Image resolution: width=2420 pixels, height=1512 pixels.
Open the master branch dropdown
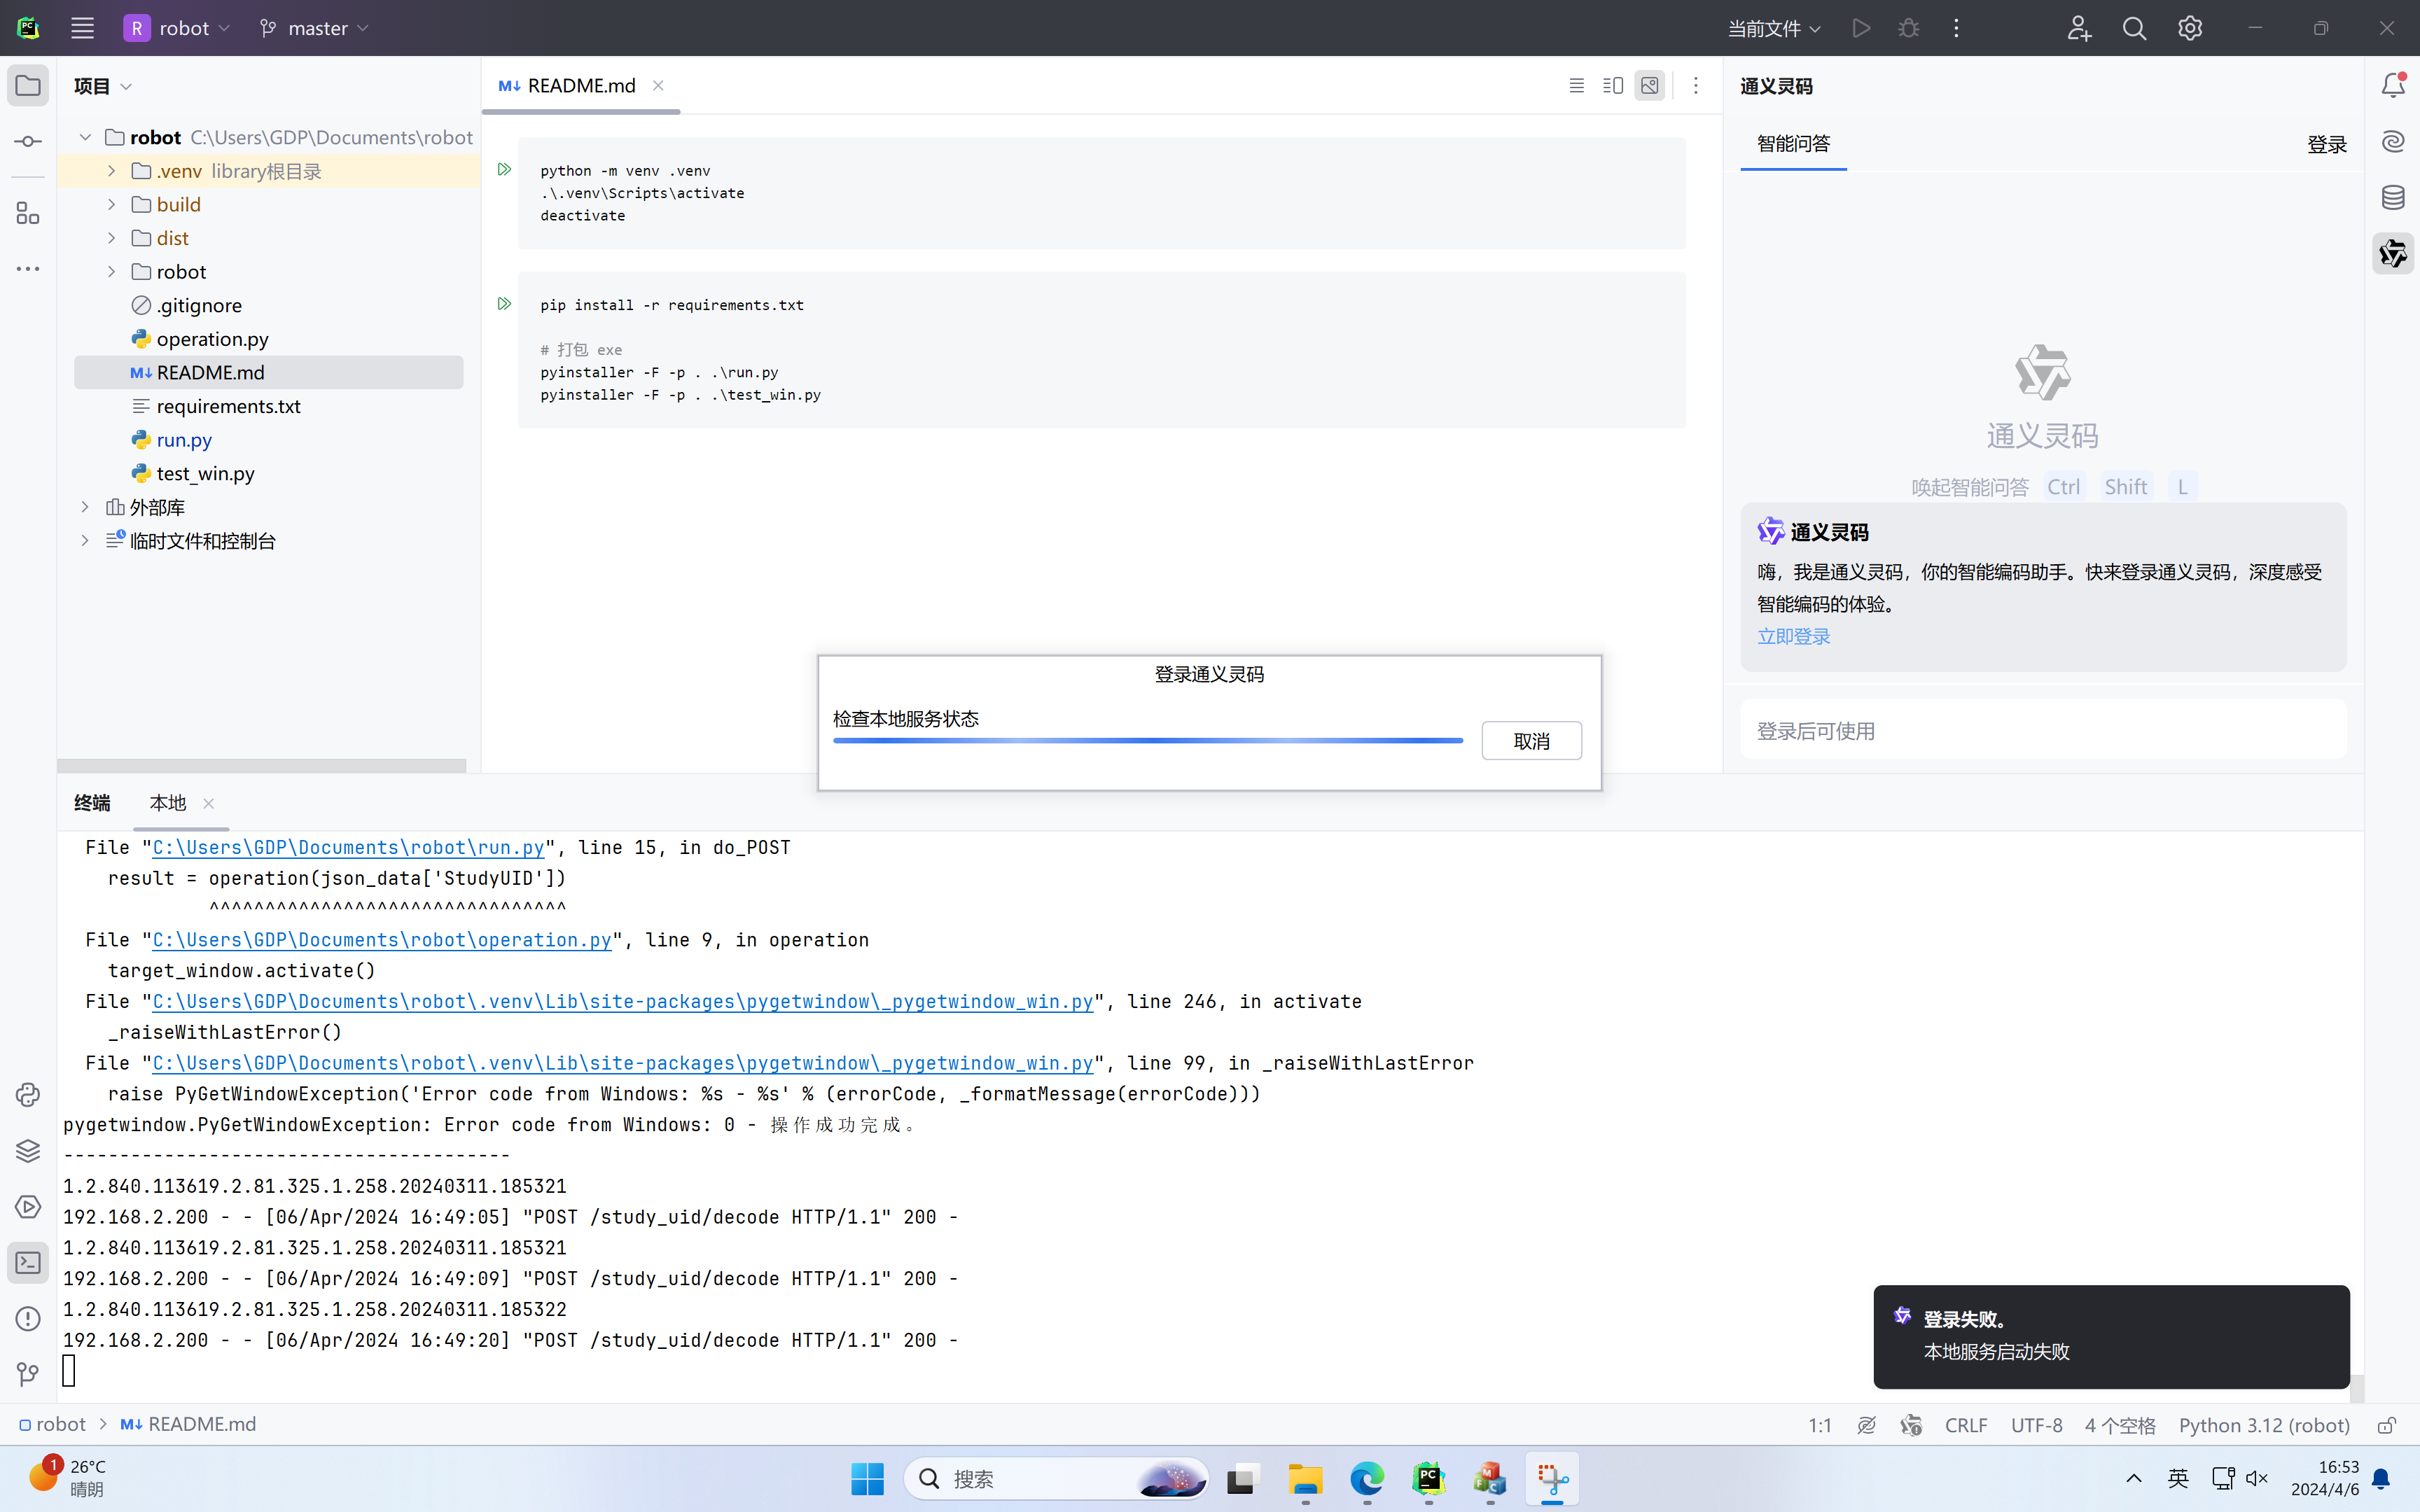point(314,28)
